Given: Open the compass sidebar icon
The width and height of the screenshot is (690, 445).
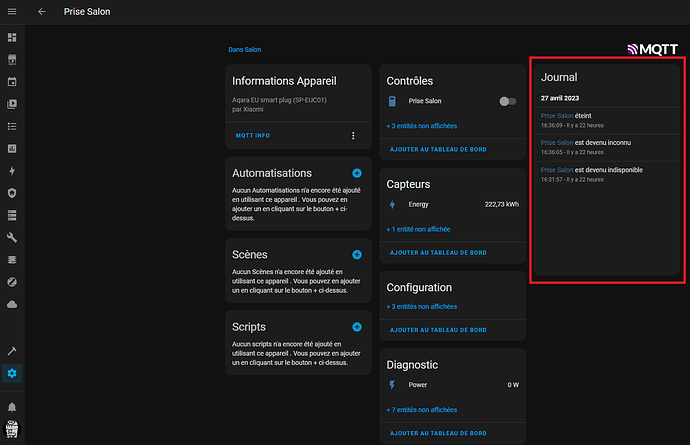Looking at the screenshot, I should click(12, 282).
